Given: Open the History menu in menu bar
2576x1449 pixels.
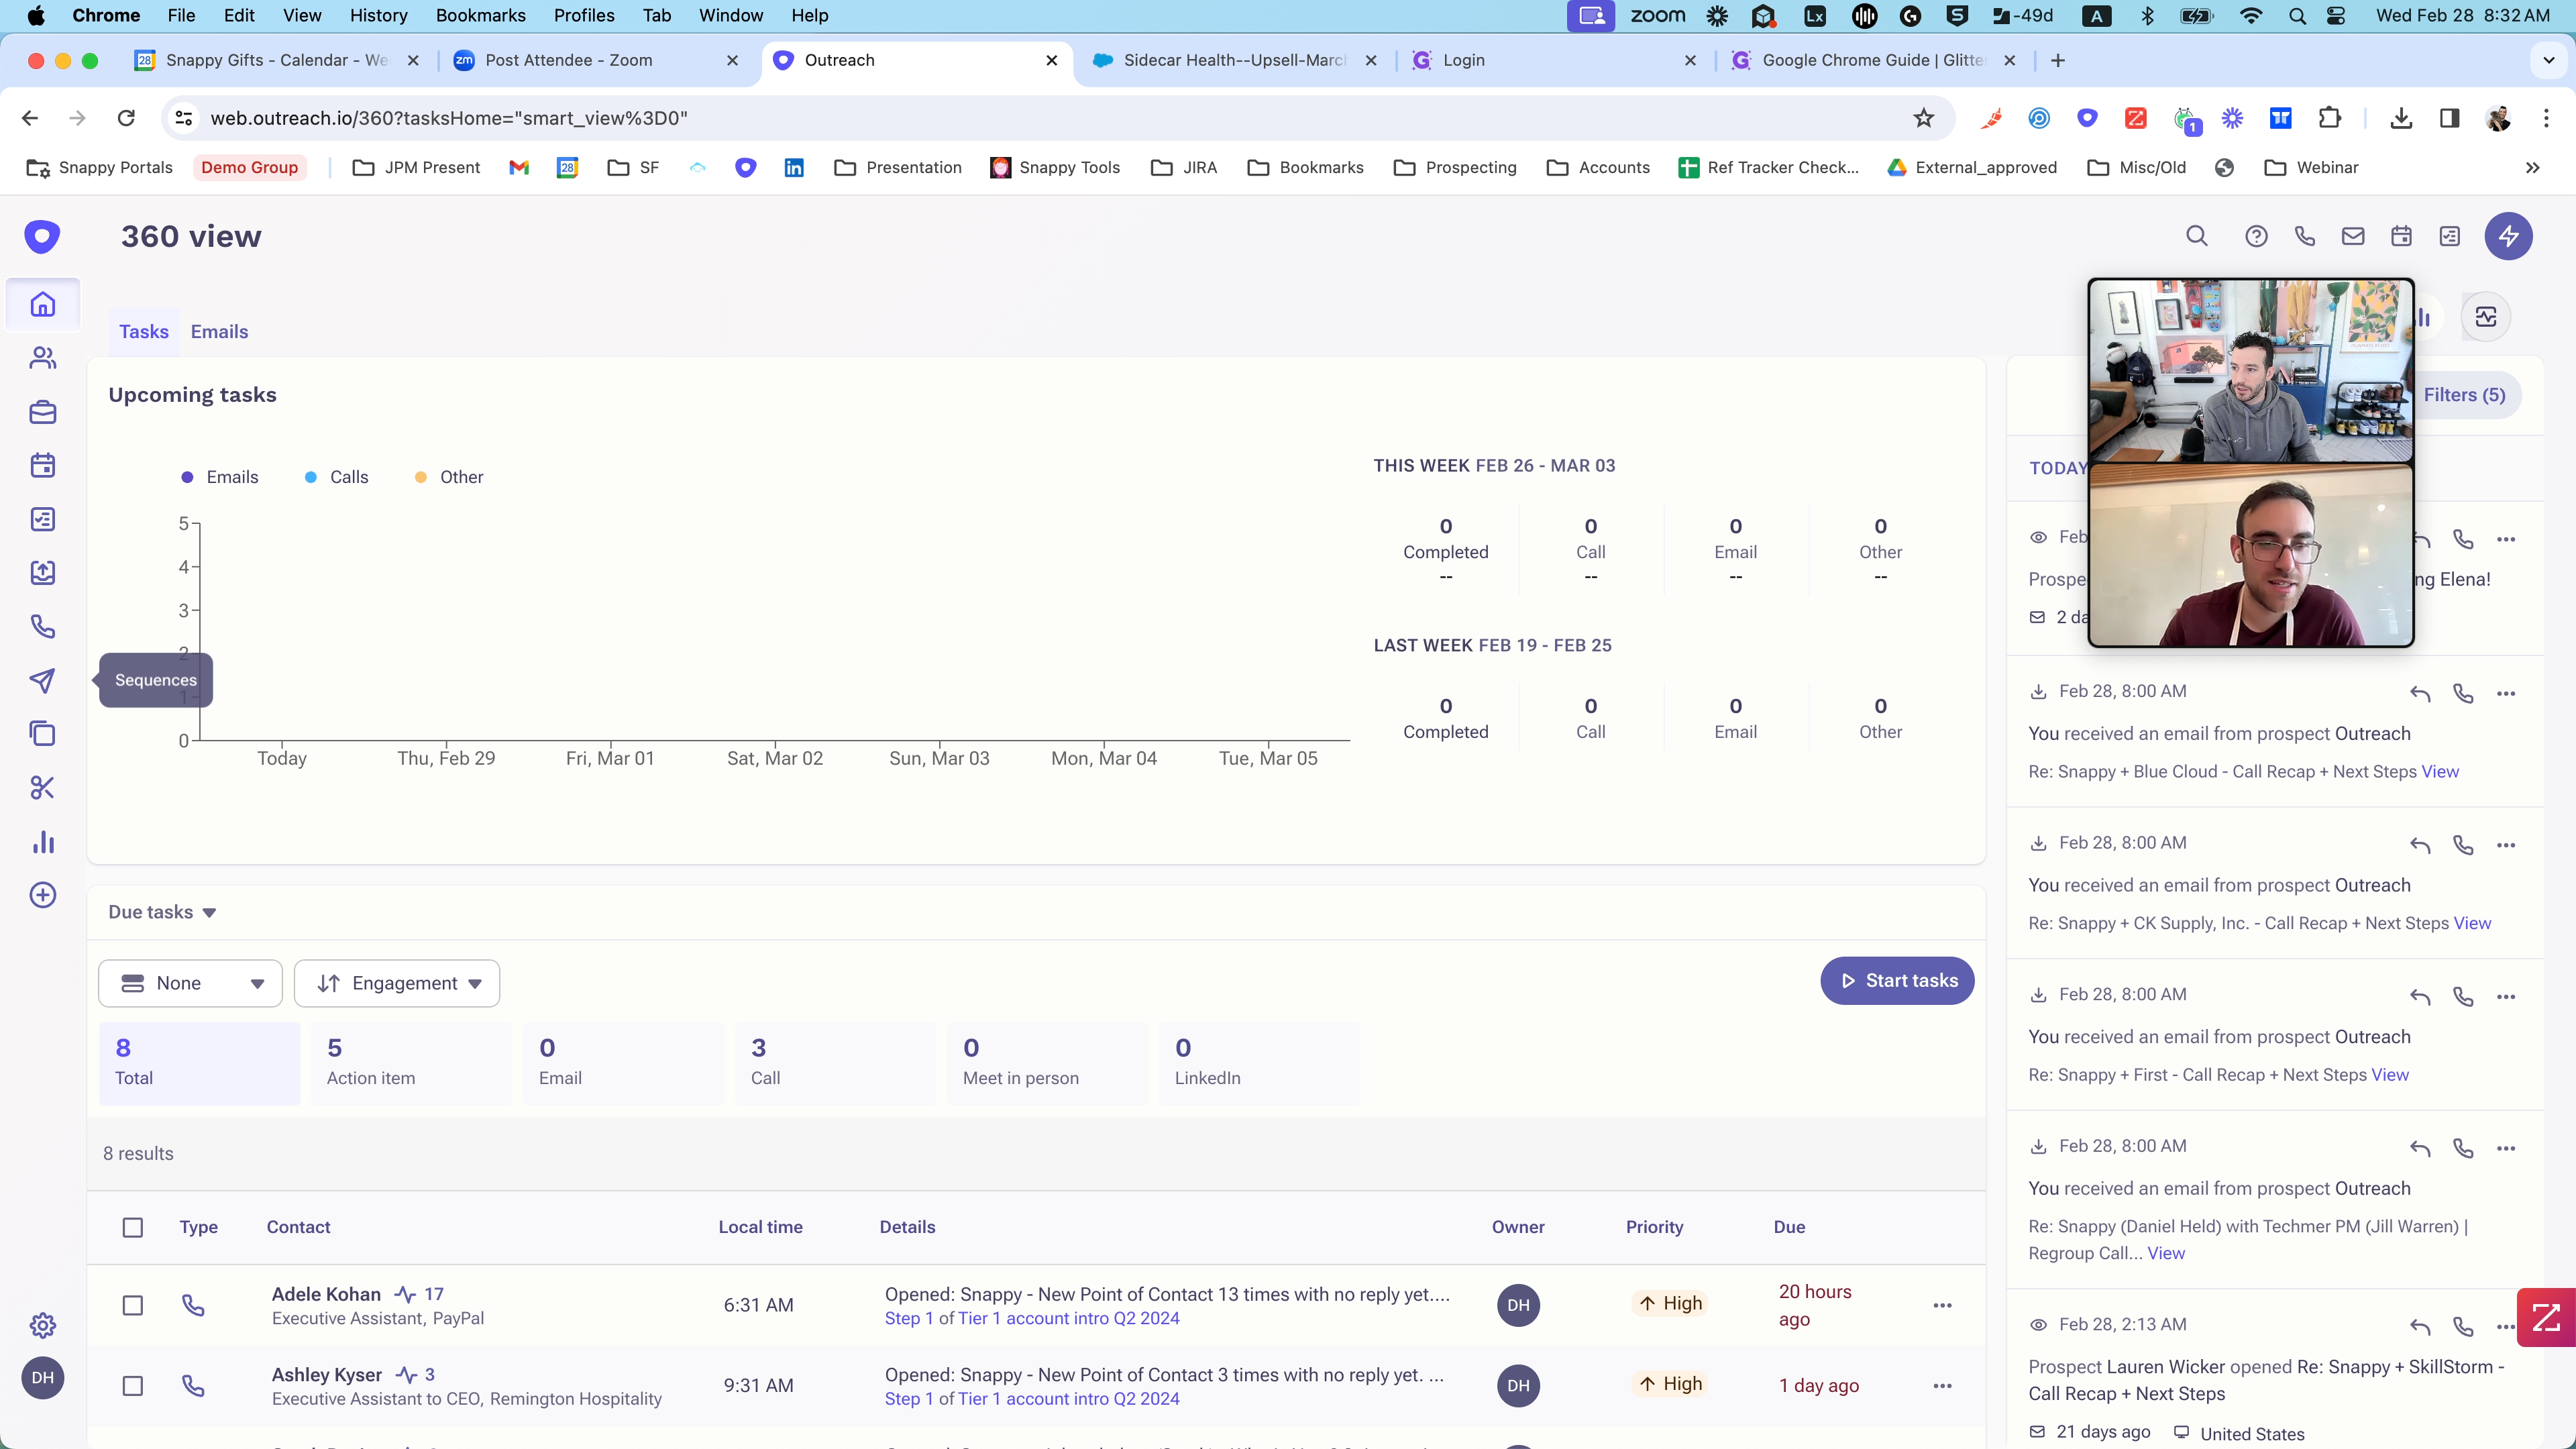Looking at the screenshot, I should coord(378,15).
